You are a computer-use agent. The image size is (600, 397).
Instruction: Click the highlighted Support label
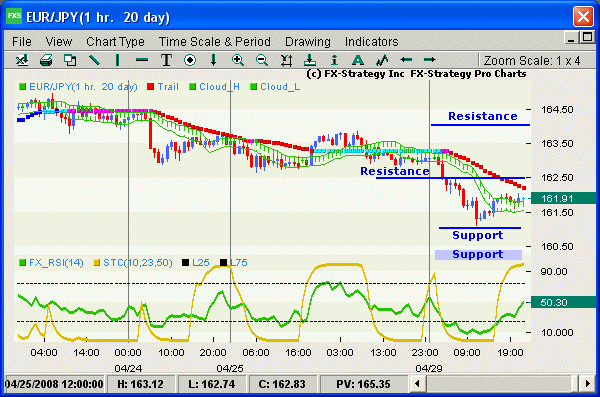click(478, 254)
